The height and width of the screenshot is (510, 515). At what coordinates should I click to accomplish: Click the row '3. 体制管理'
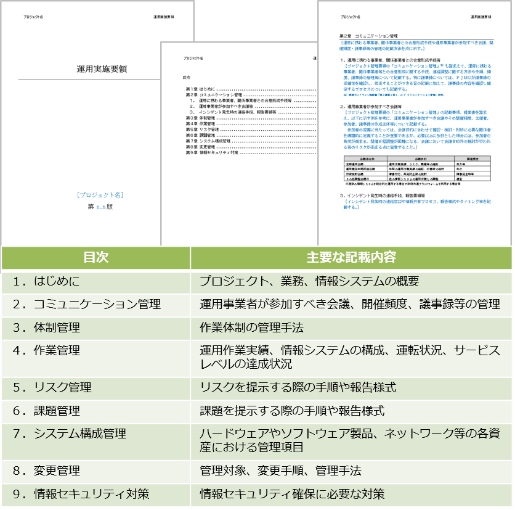coord(257,328)
